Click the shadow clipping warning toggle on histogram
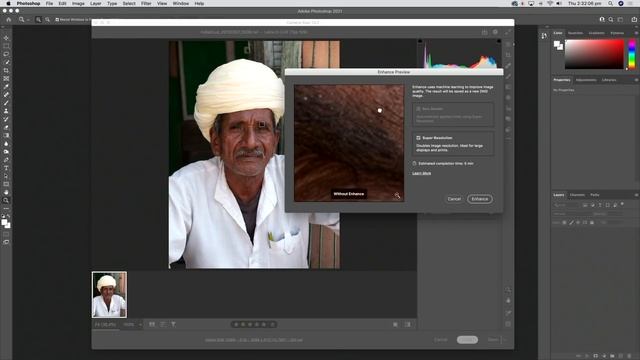The height and width of the screenshot is (360, 640). pos(420,41)
